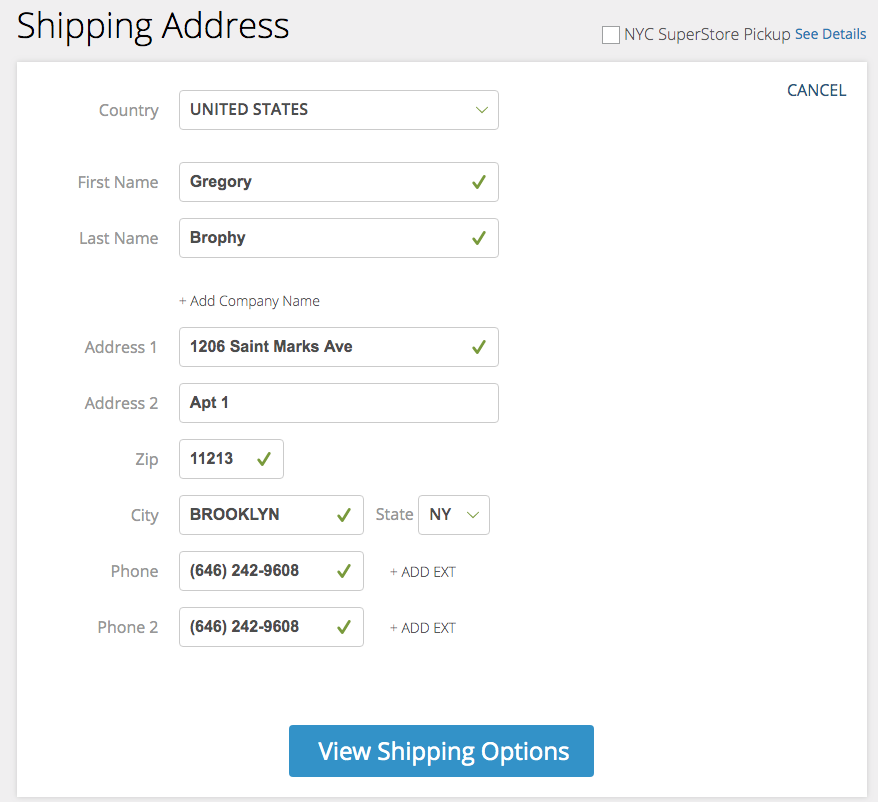
Task: Click the chevron arrow of the Country selector
Action: [482, 110]
